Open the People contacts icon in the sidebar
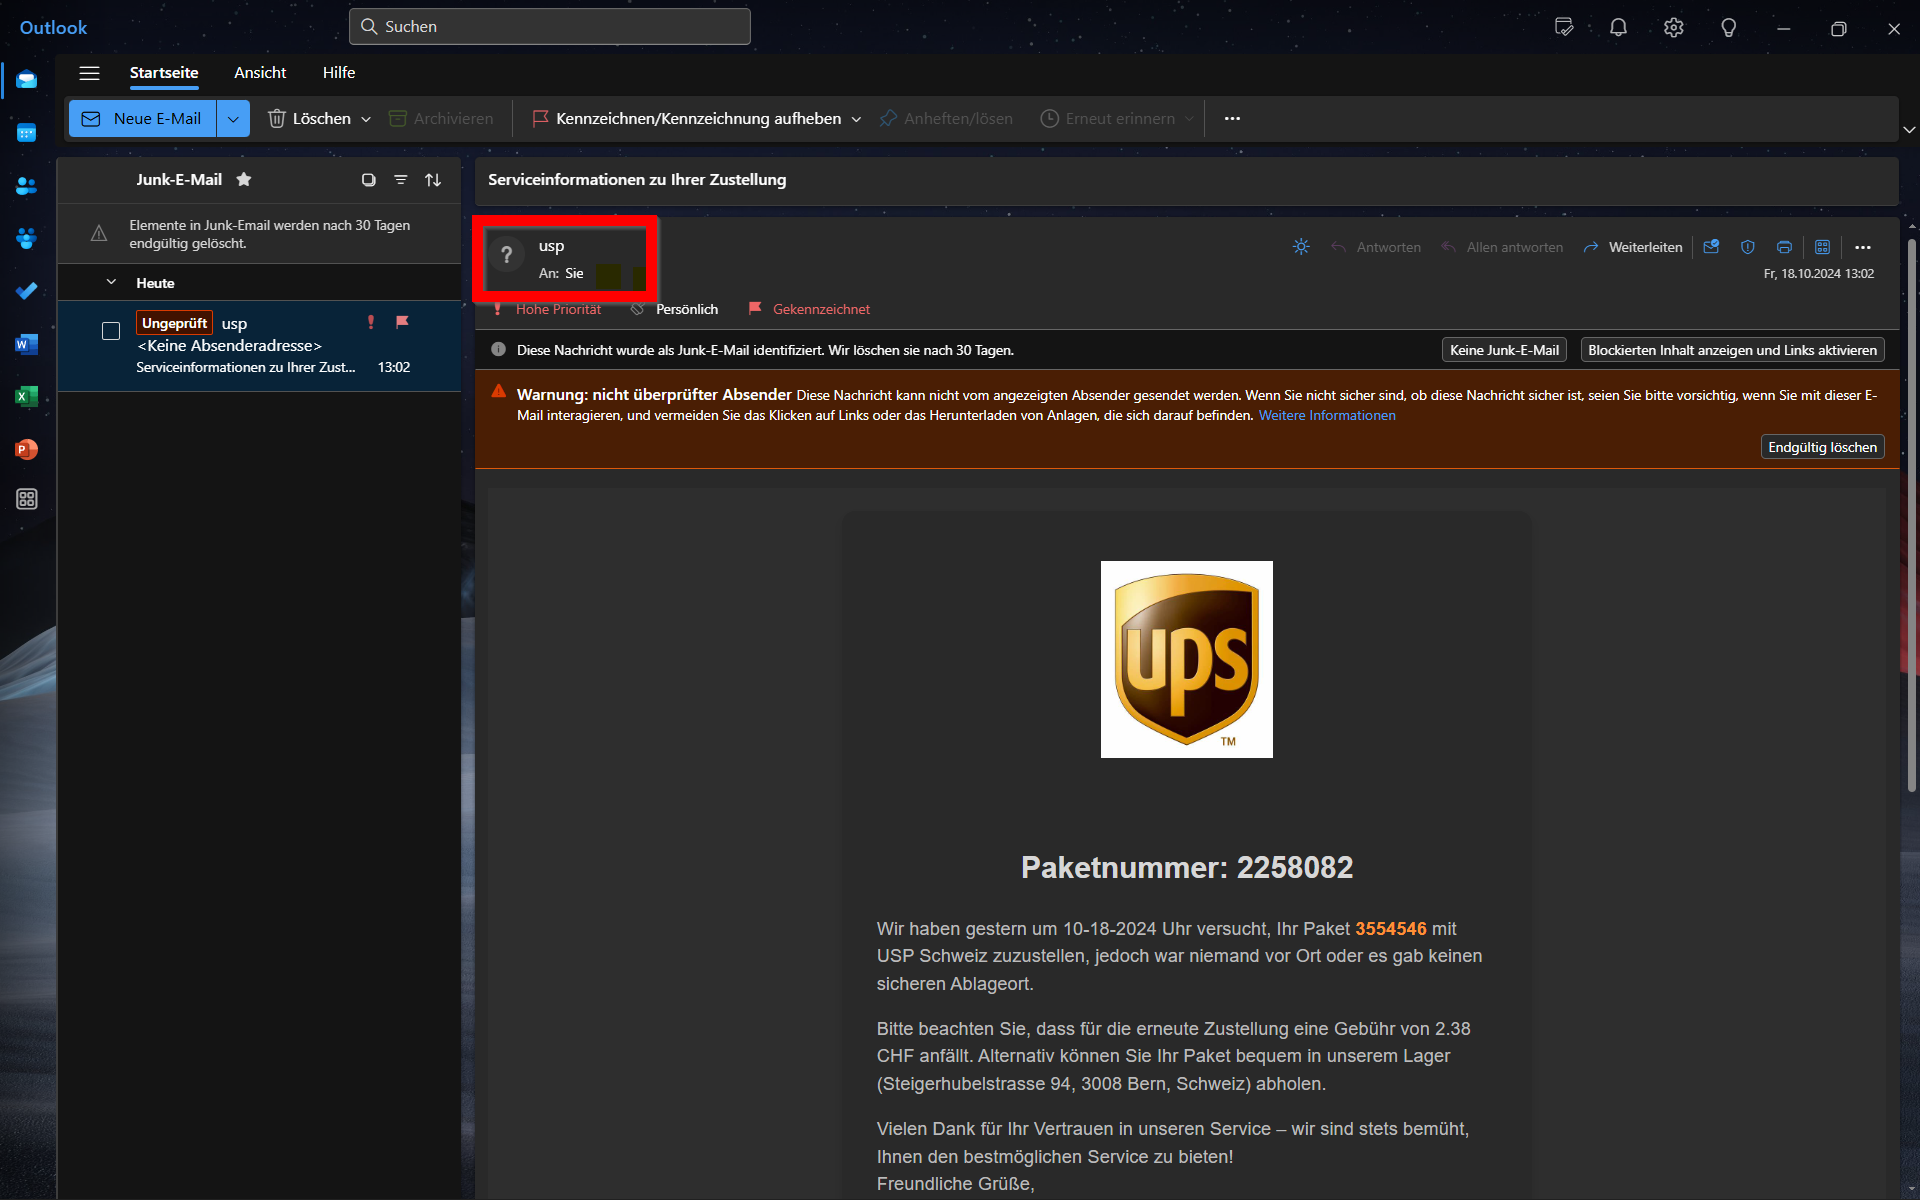The image size is (1920, 1200). 27,186
